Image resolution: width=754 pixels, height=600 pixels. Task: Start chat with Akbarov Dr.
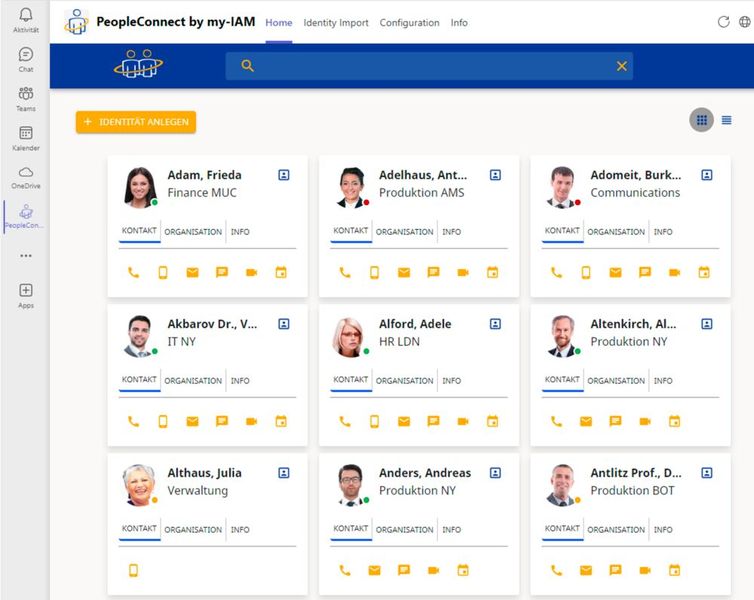222,422
